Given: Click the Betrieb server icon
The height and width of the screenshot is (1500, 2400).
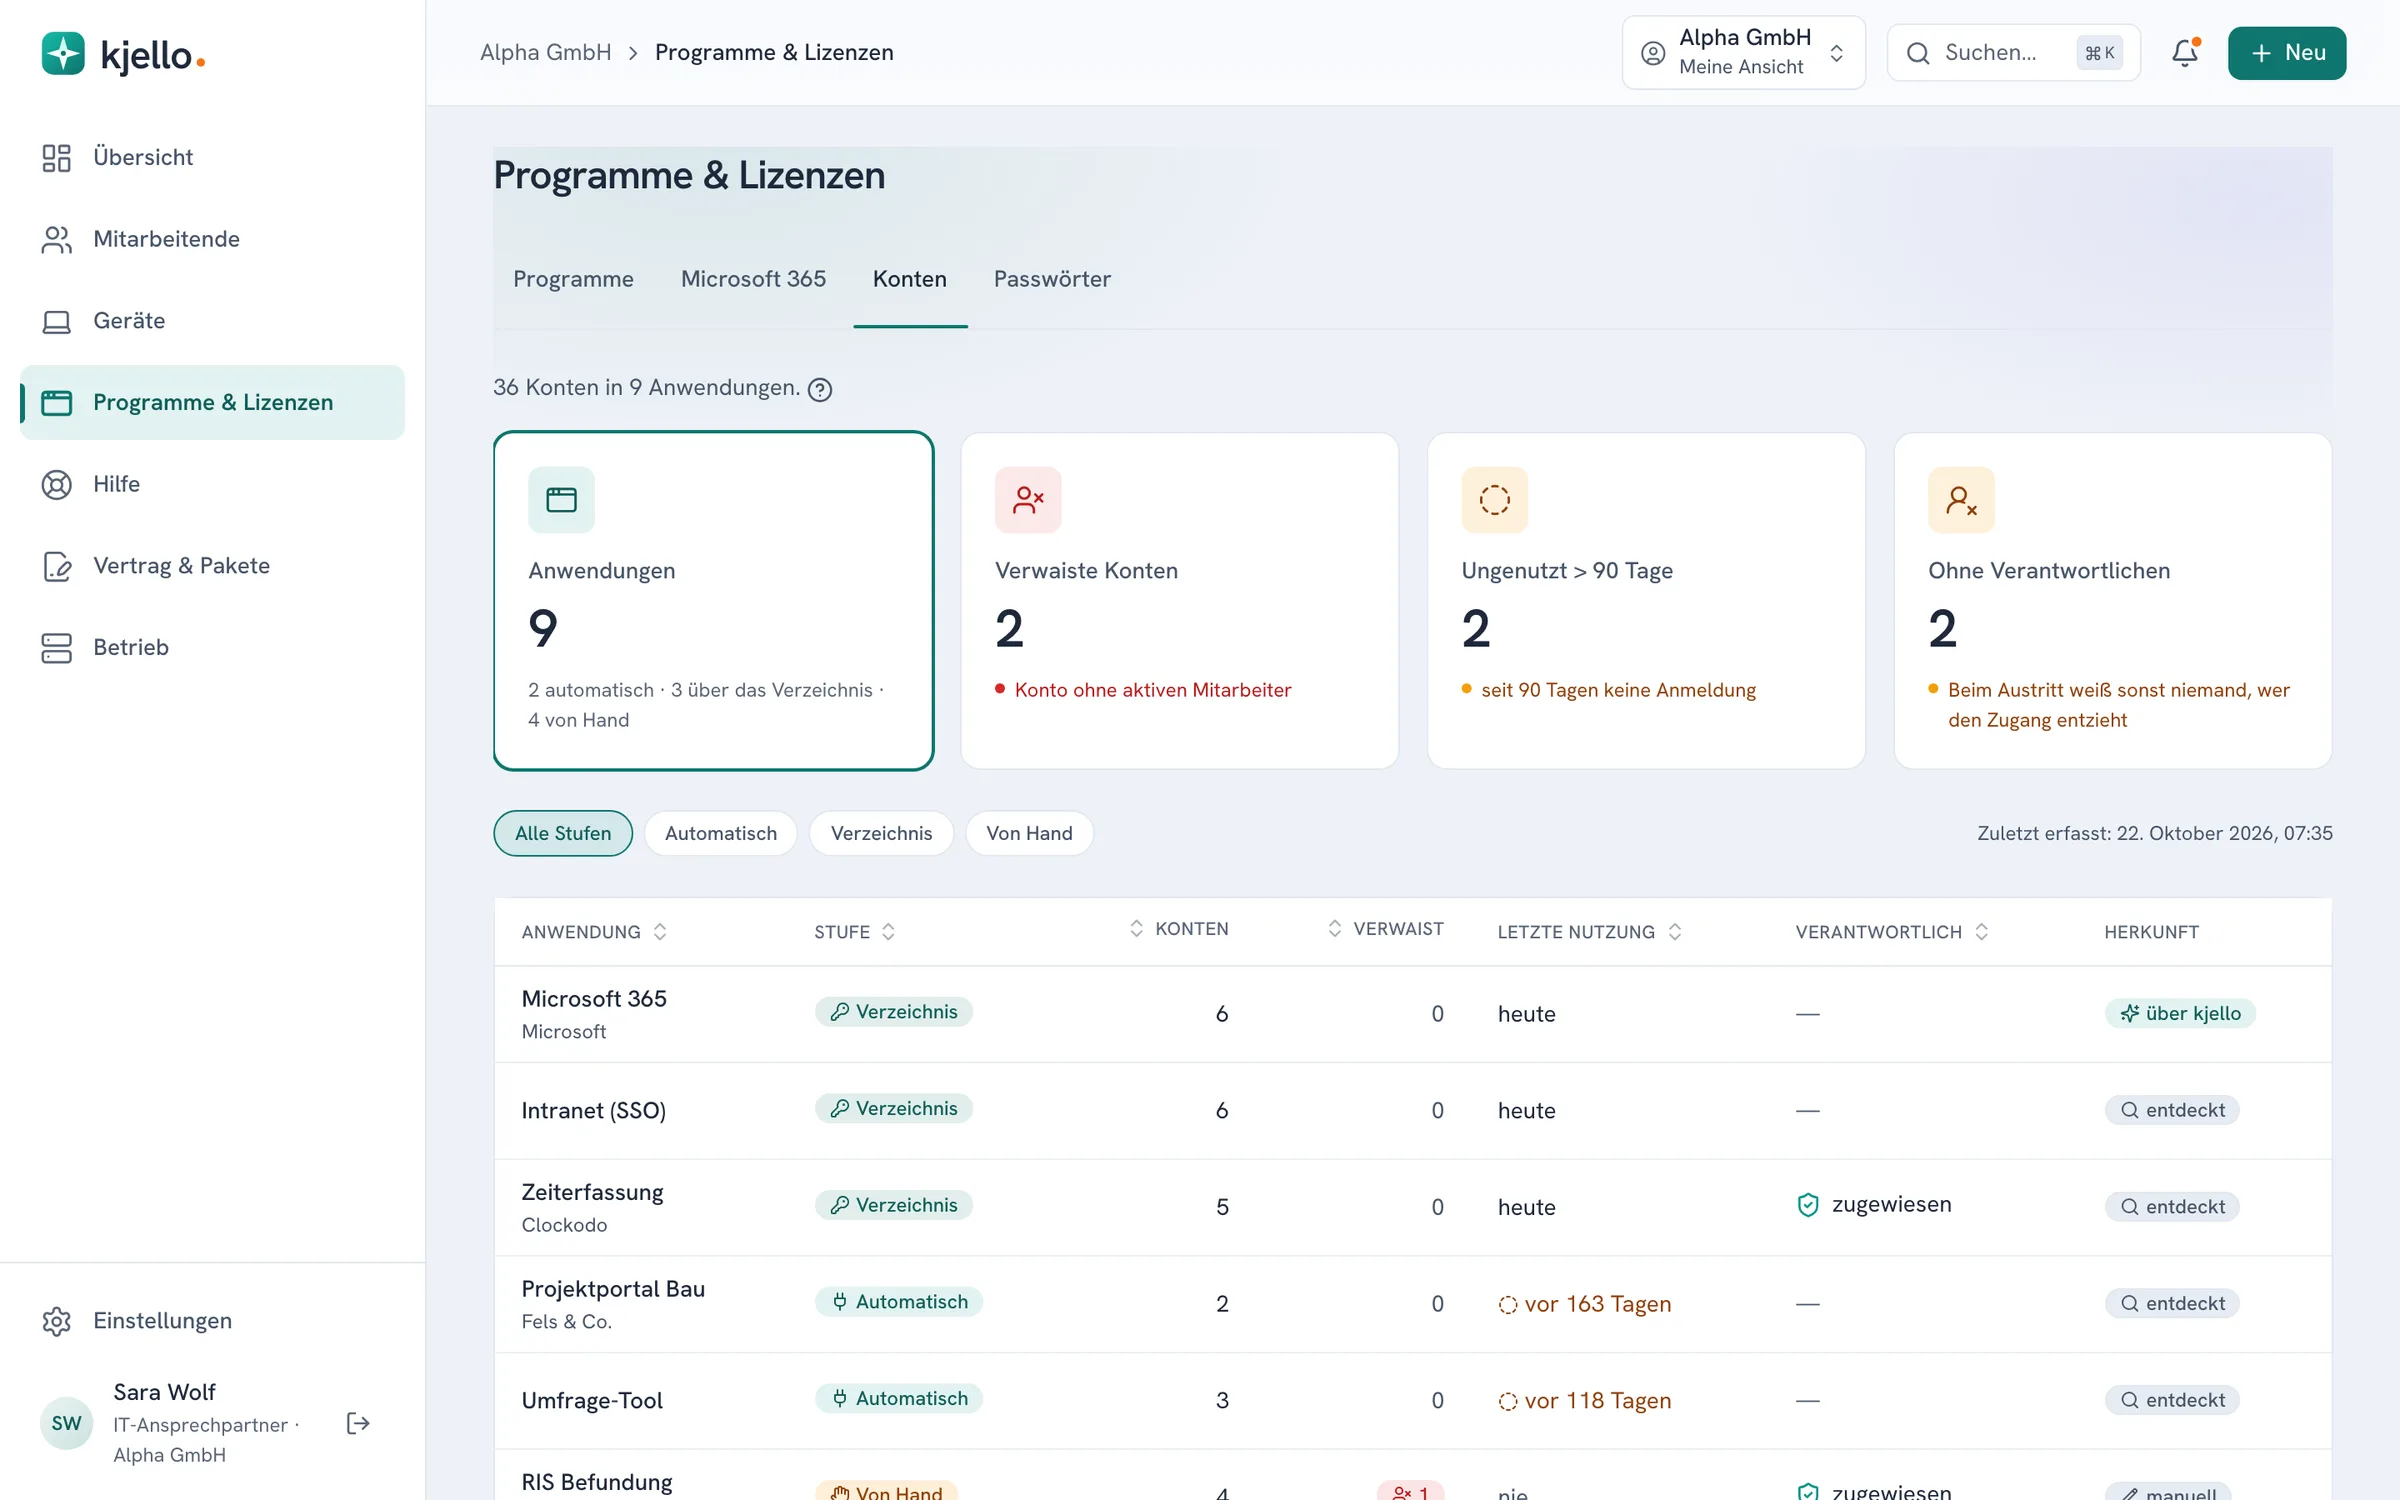Looking at the screenshot, I should [x=56, y=648].
